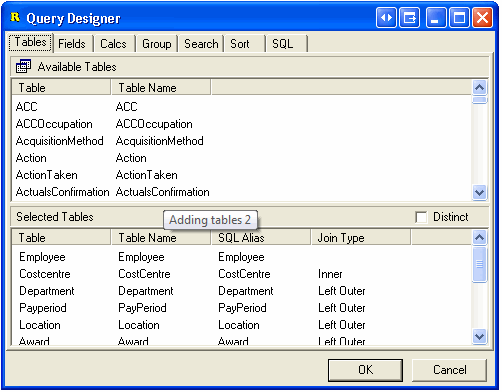This screenshot has width=502, height=392.
Task: Click the Cancel button
Action: (x=450, y=370)
